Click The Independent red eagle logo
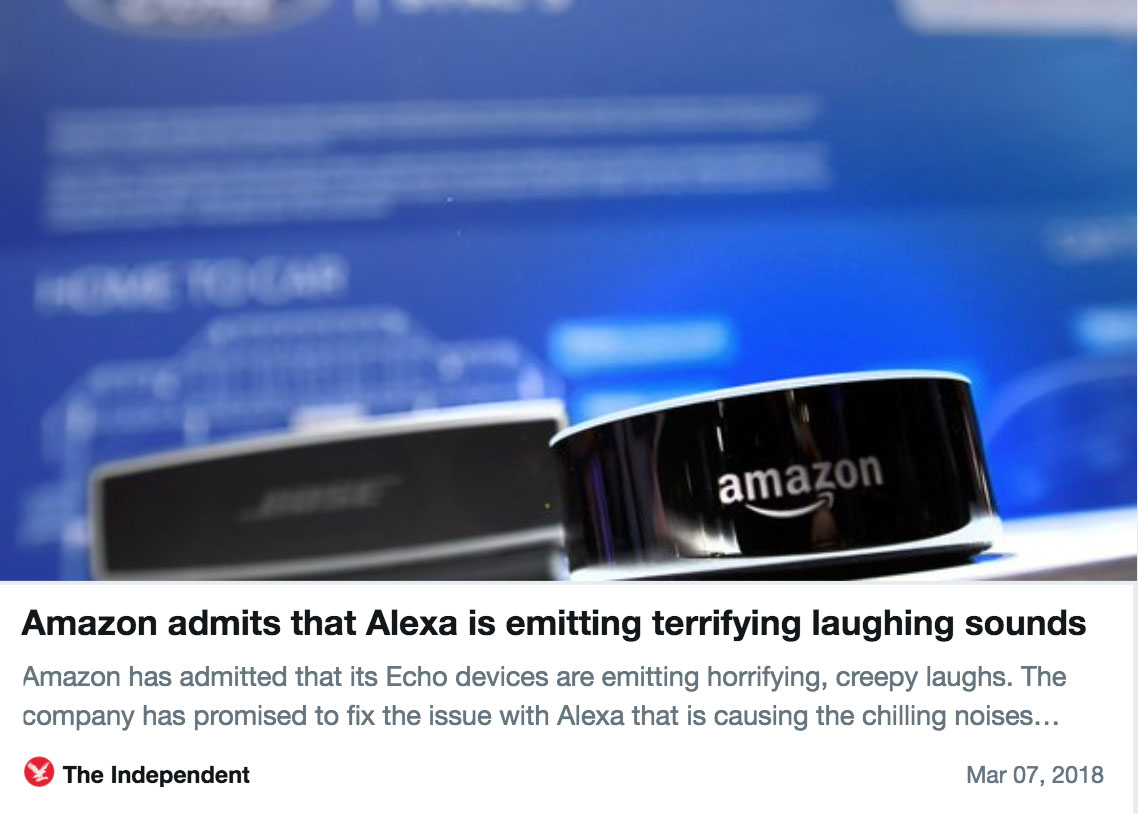Screen dimensions: 1138x814 tap(39, 772)
